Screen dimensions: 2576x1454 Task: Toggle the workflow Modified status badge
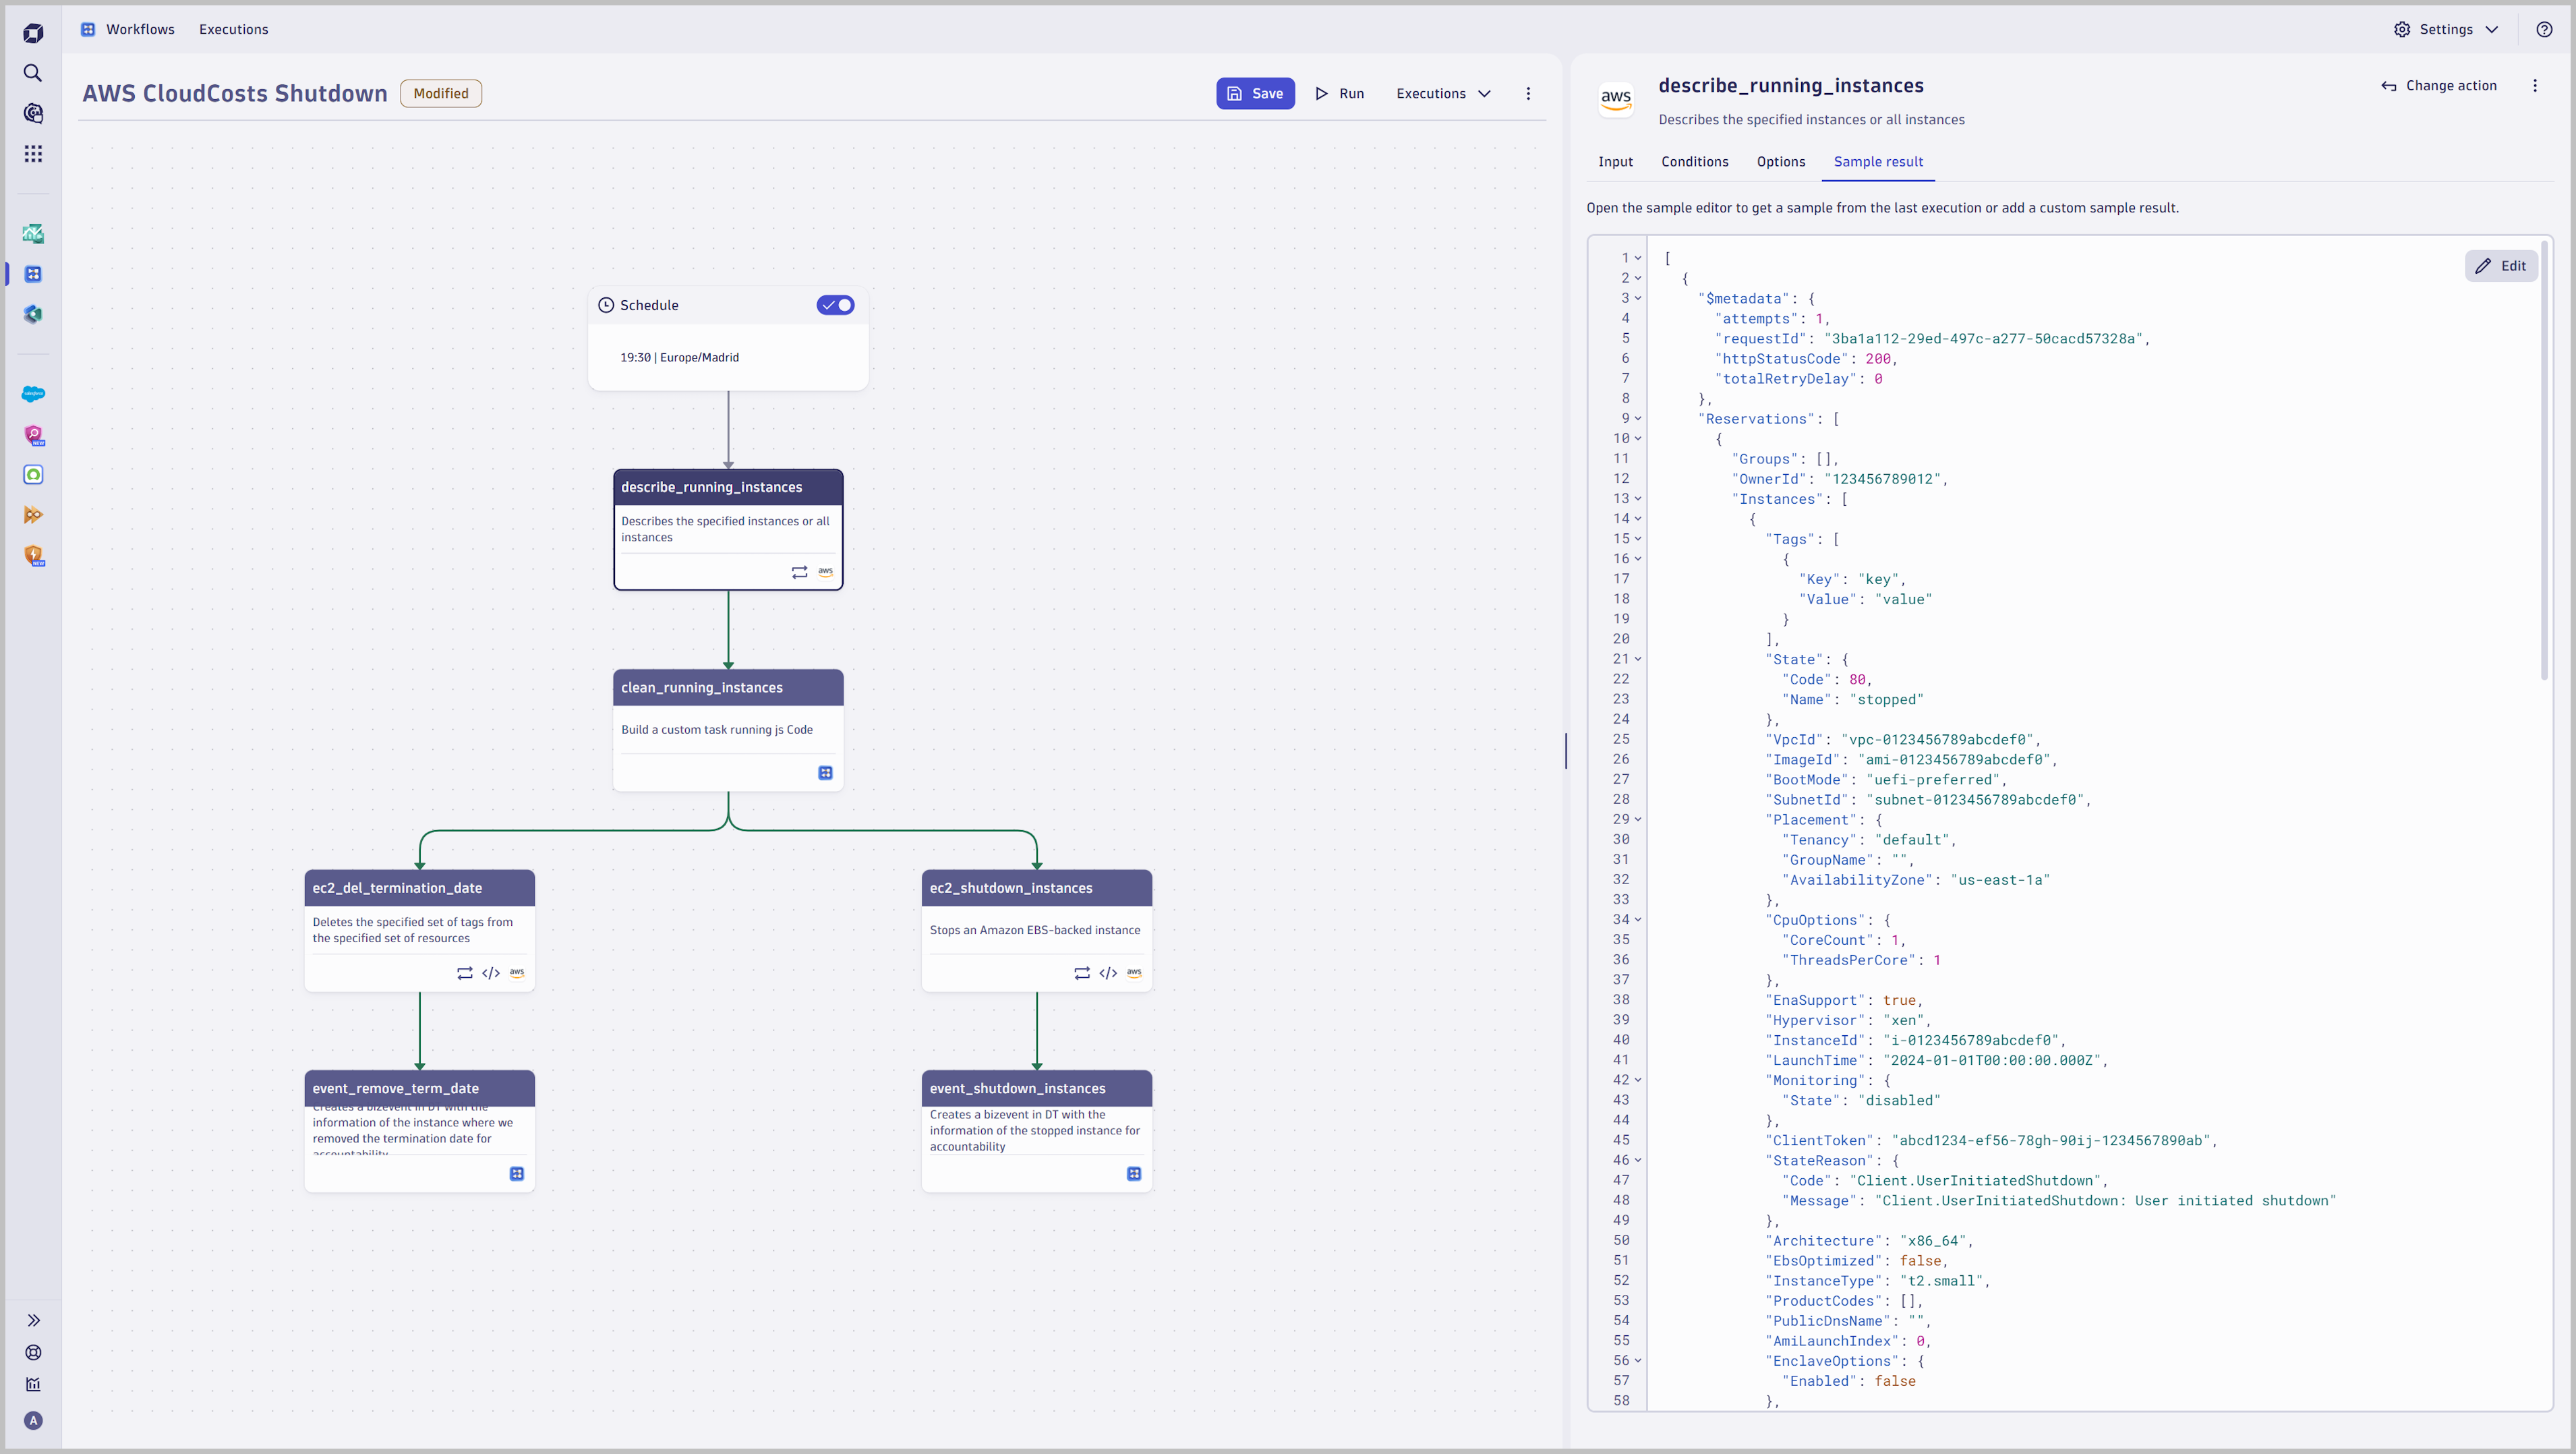click(439, 92)
